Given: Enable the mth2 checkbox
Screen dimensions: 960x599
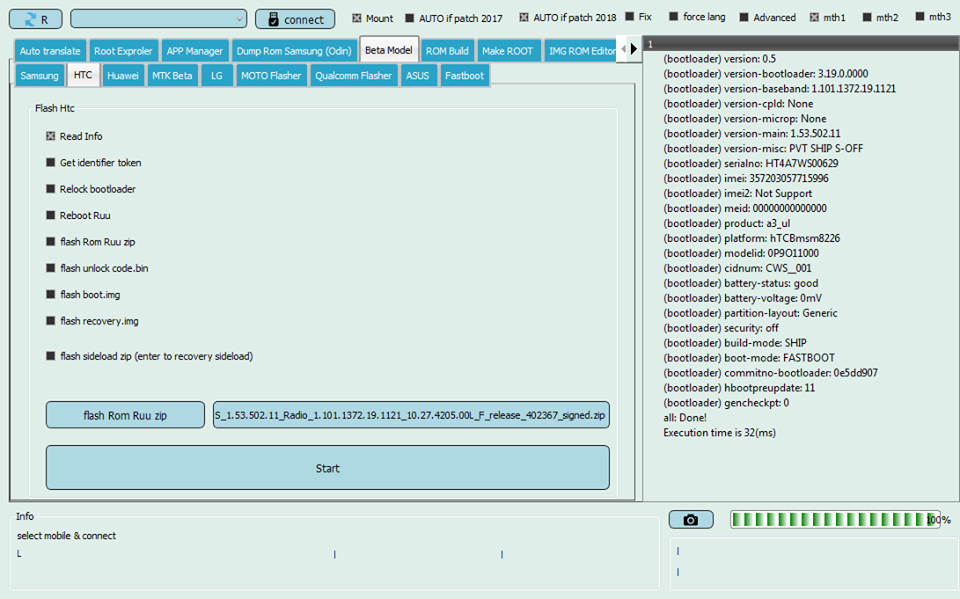Looking at the screenshot, I should (880, 17).
